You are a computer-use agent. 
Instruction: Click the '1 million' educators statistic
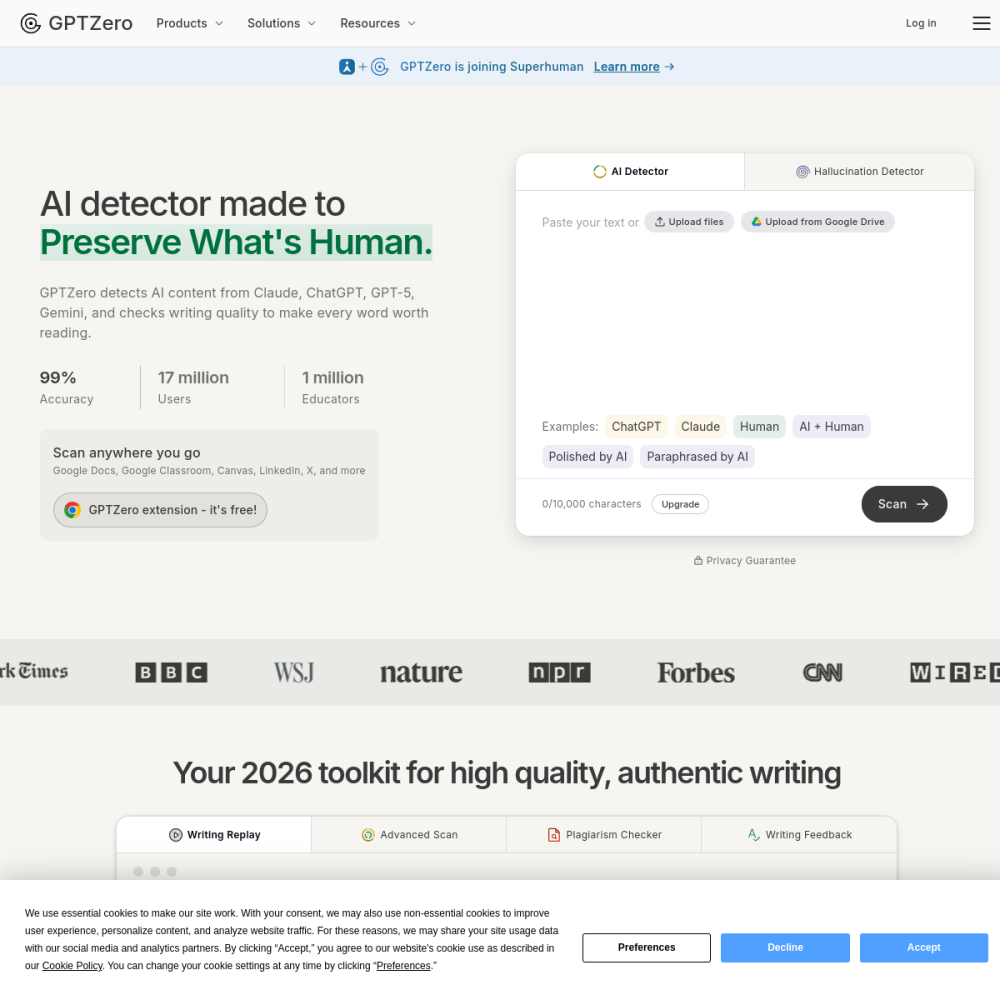(x=332, y=378)
